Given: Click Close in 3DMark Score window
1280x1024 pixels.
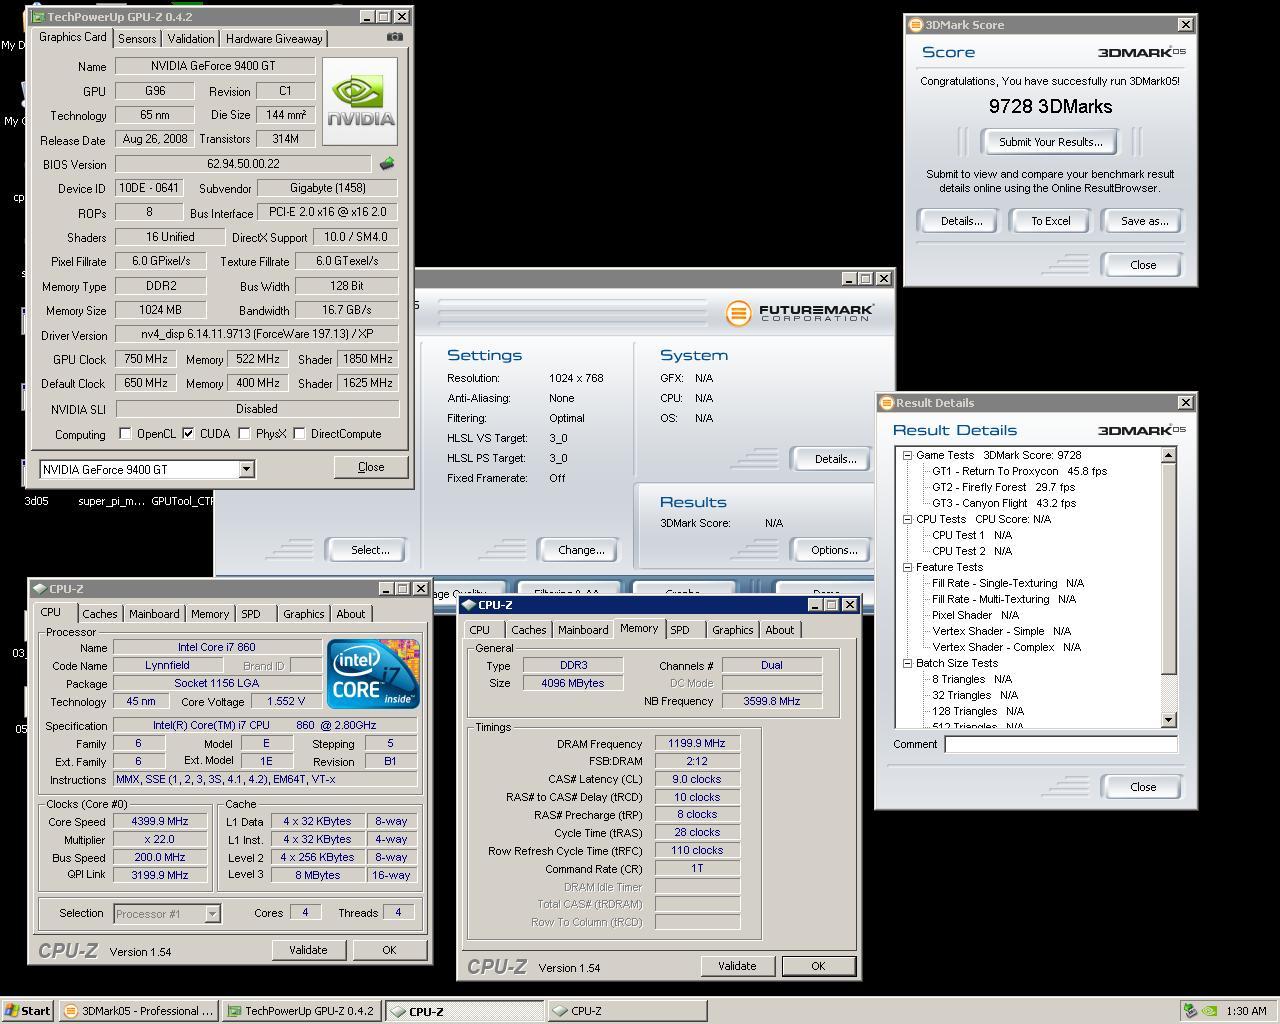Looking at the screenshot, I should click(1142, 265).
